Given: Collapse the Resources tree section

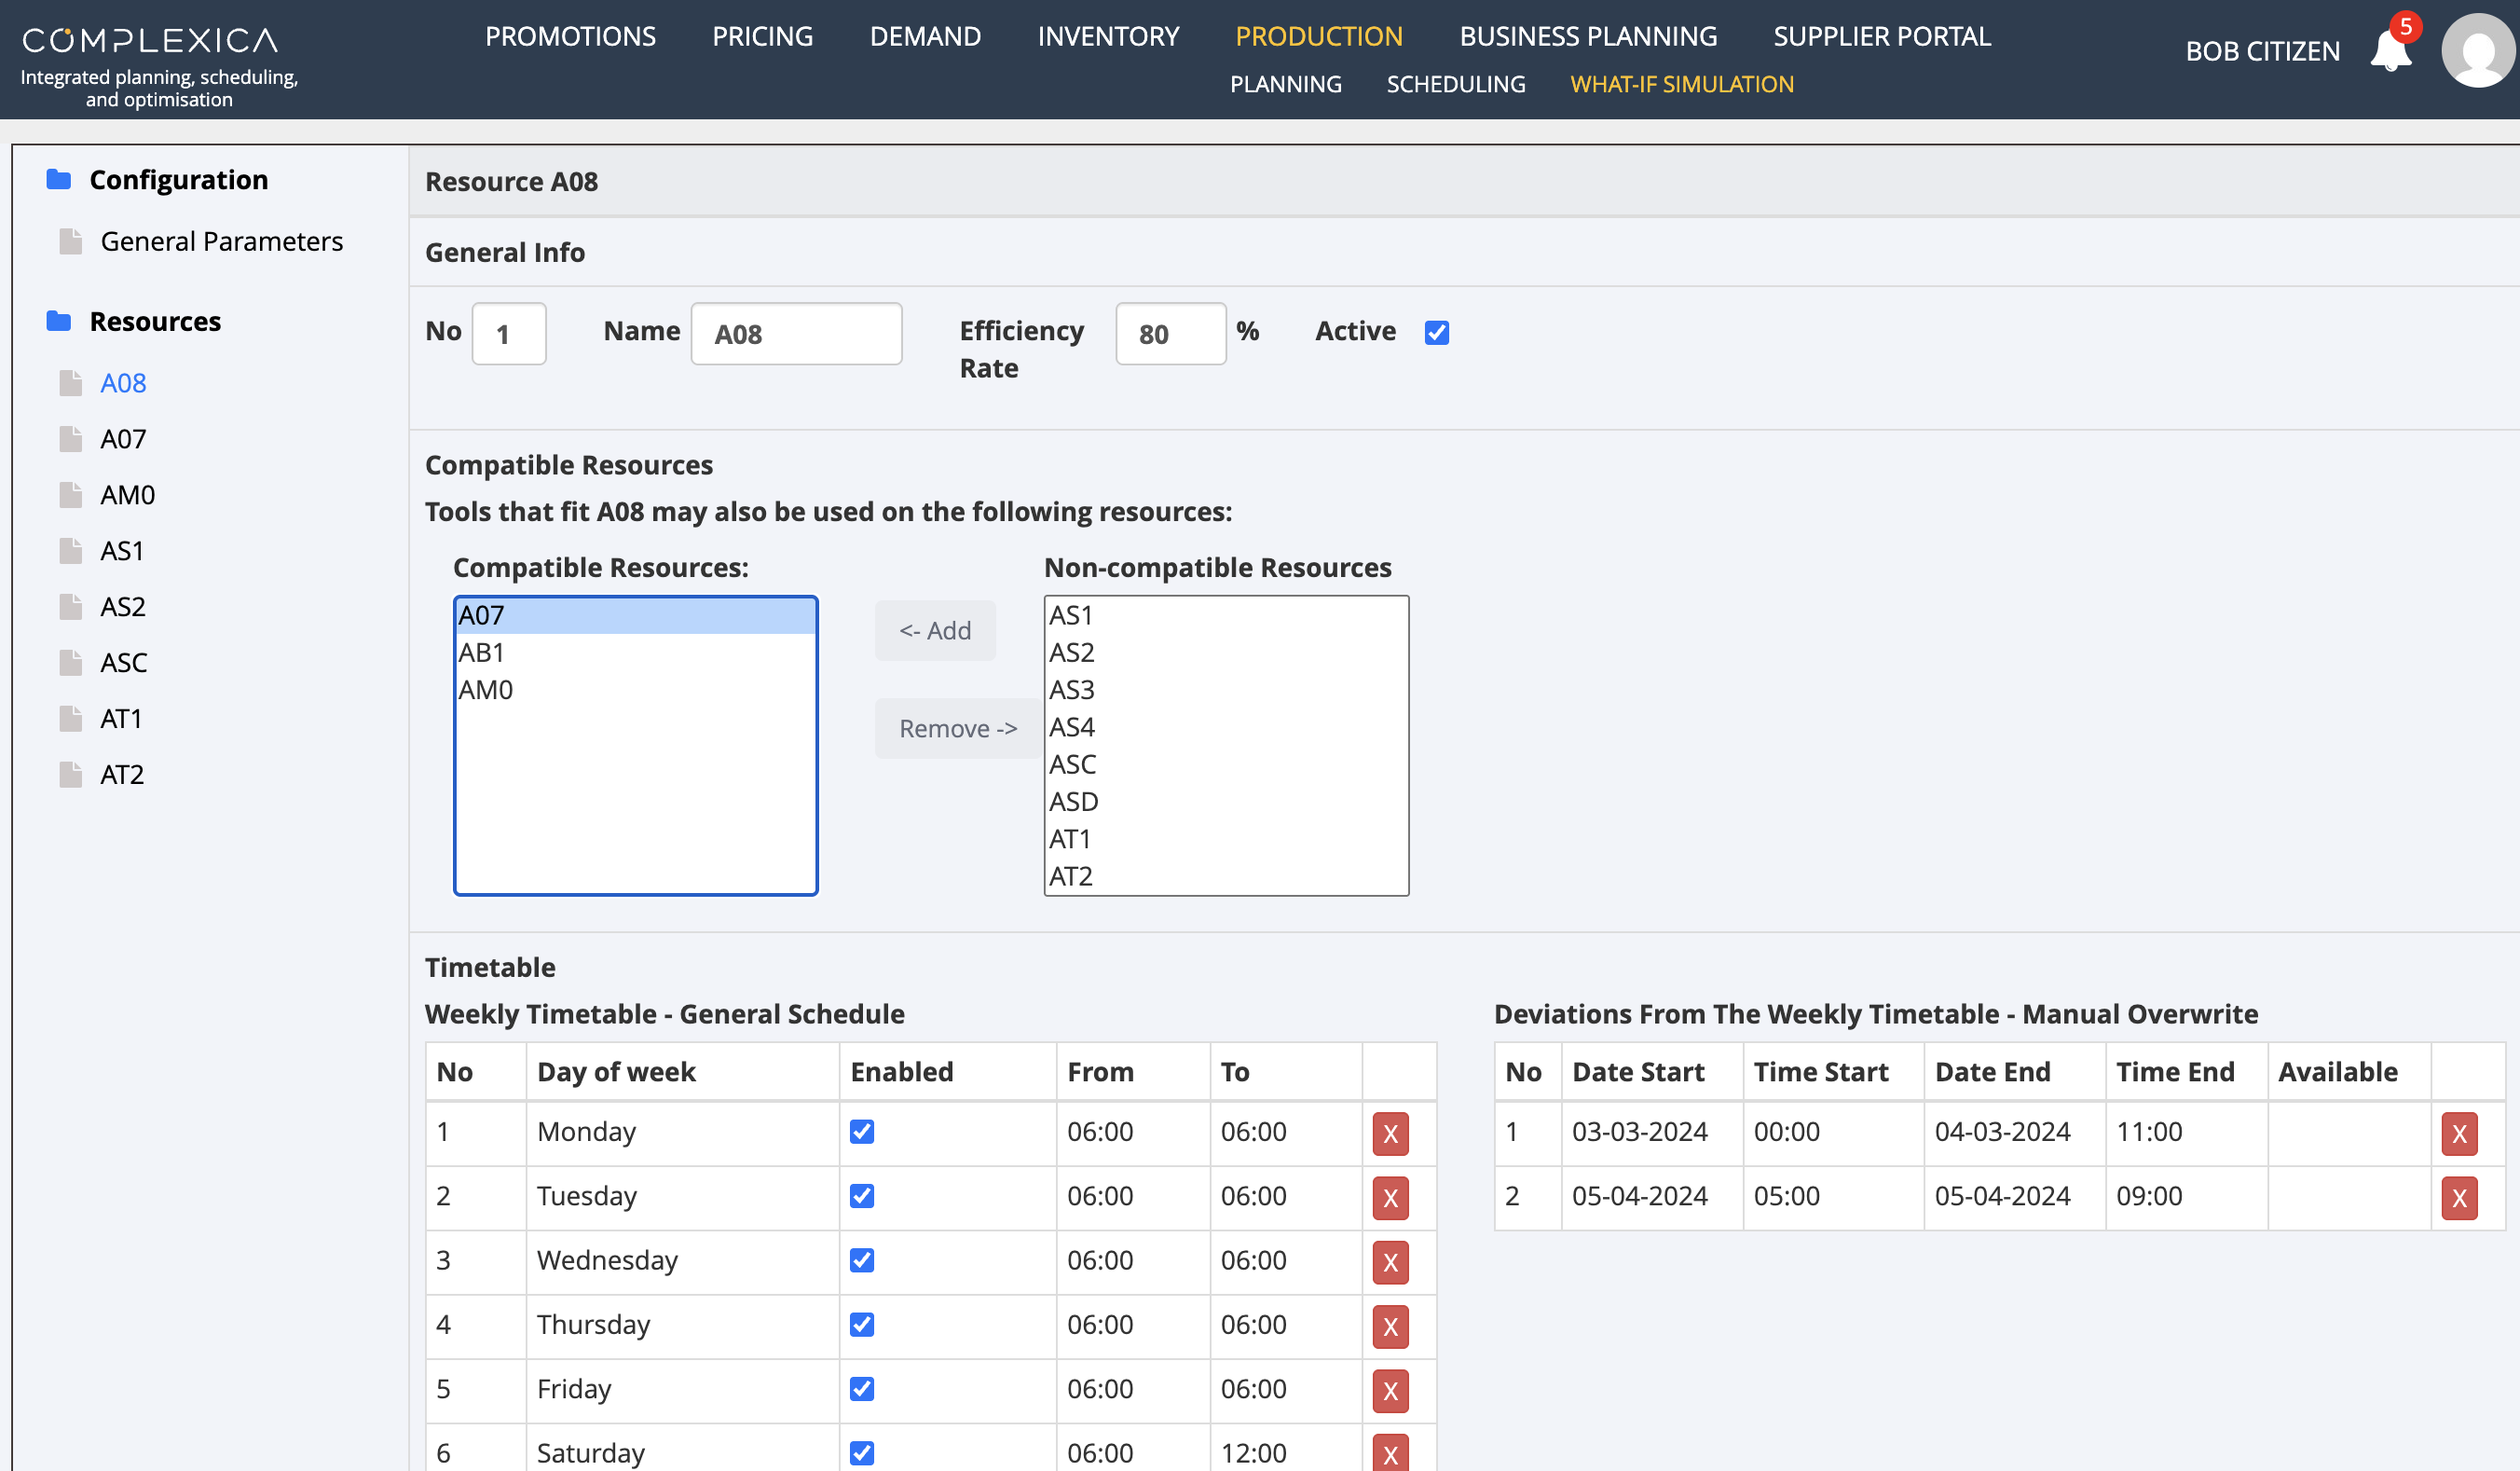Looking at the screenshot, I should pyautogui.click(x=155, y=321).
